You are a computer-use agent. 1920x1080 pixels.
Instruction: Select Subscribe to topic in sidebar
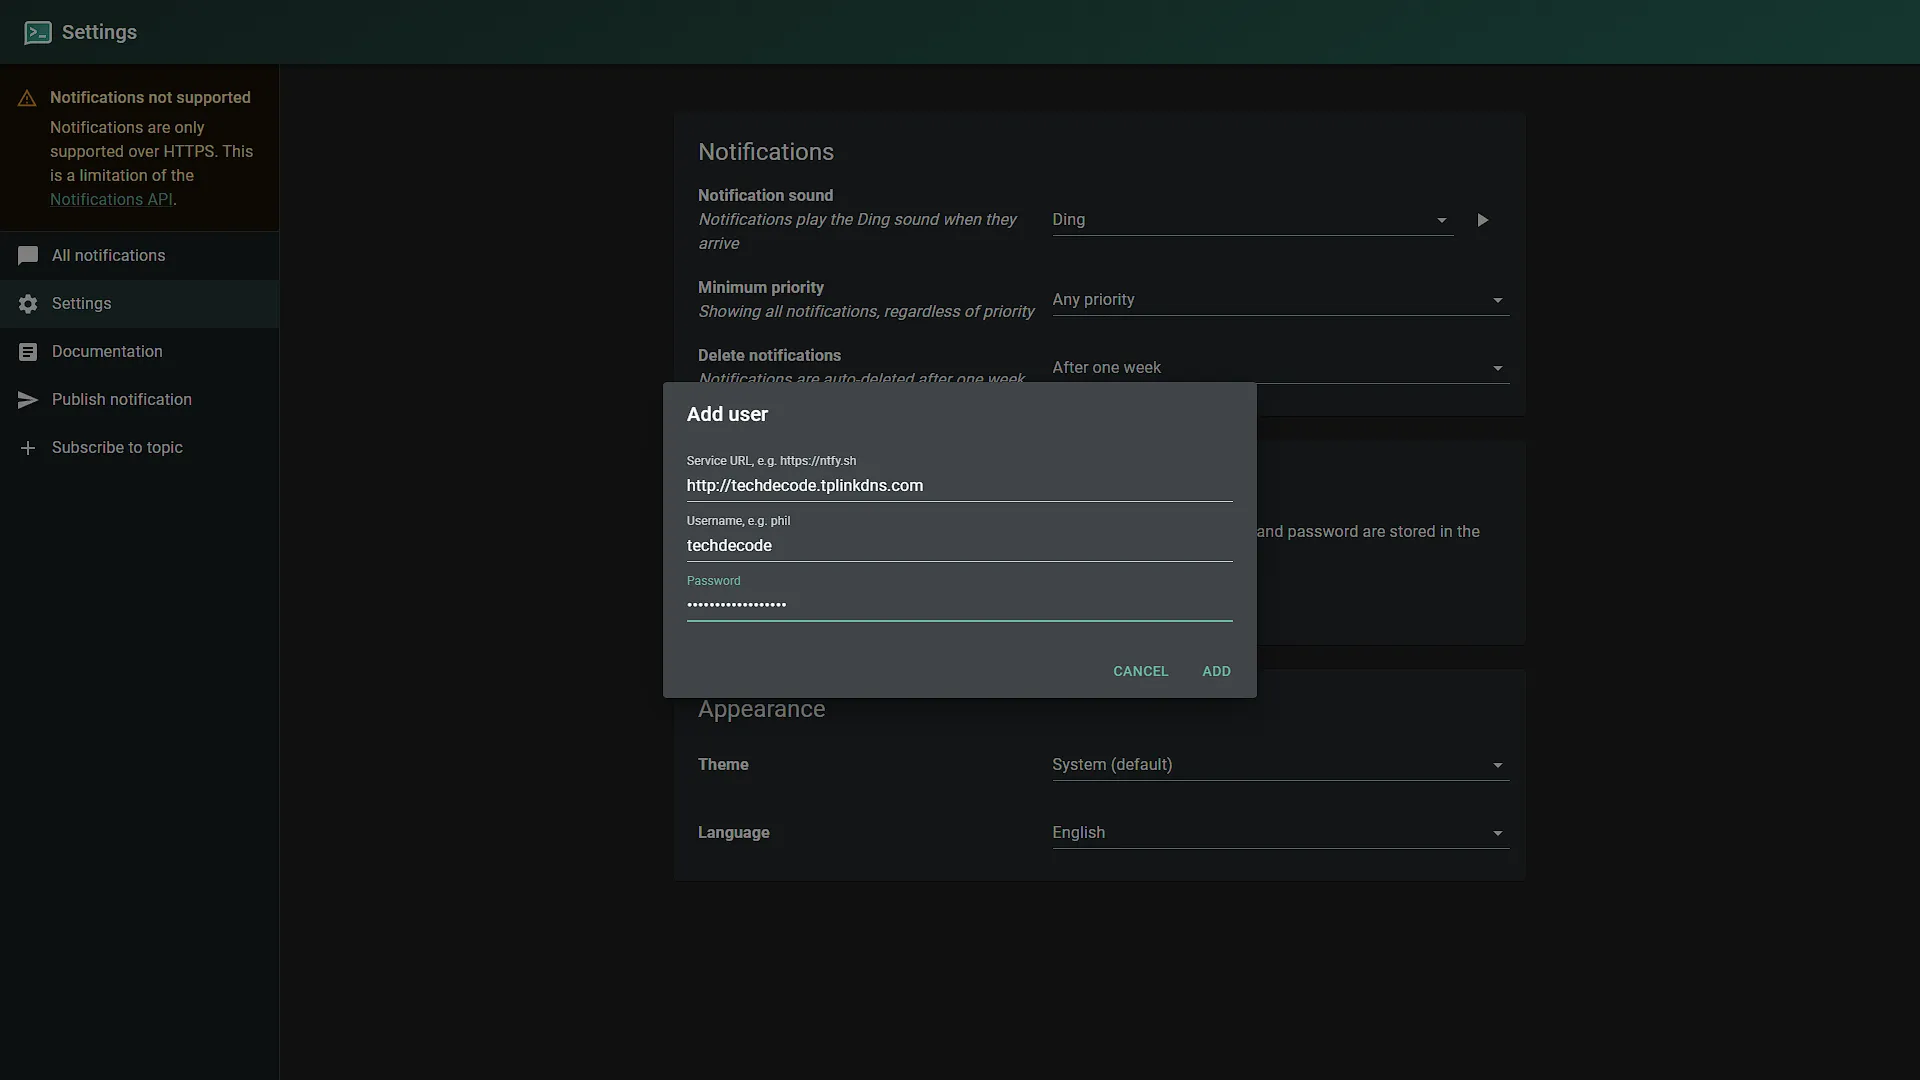pos(139,448)
